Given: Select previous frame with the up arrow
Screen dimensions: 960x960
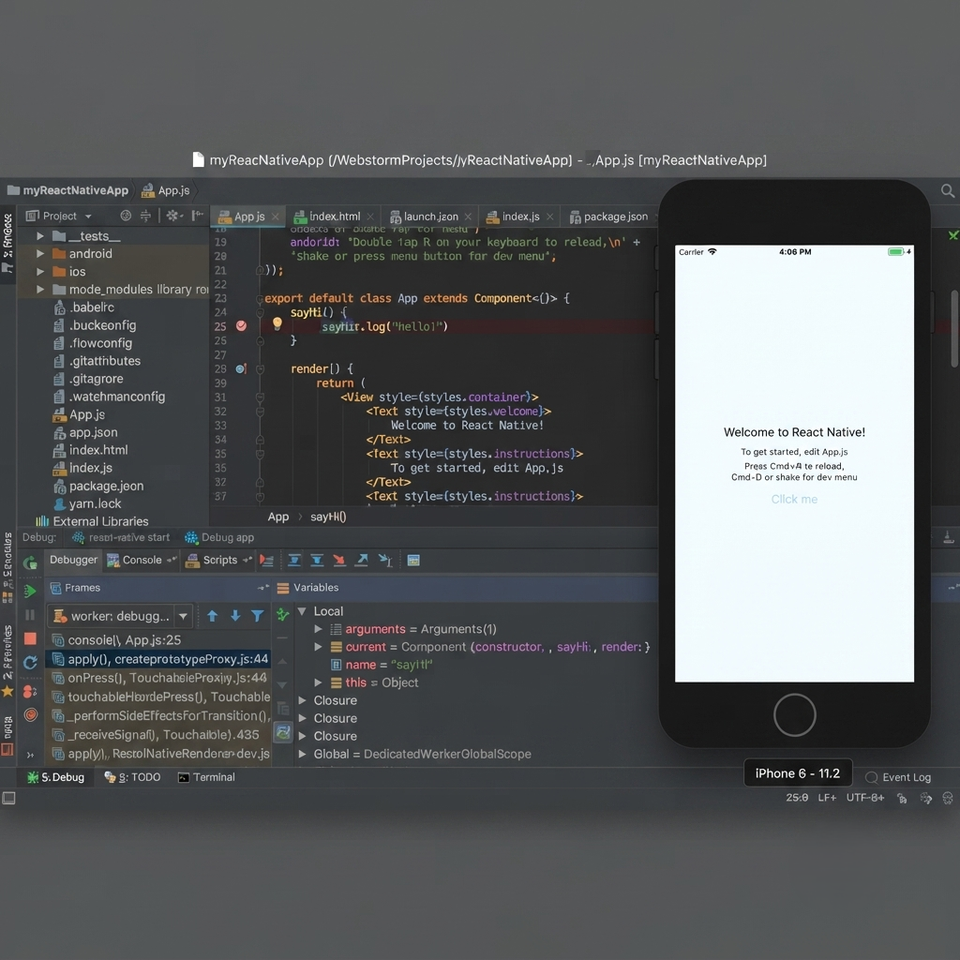Looking at the screenshot, I should point(212,616).
